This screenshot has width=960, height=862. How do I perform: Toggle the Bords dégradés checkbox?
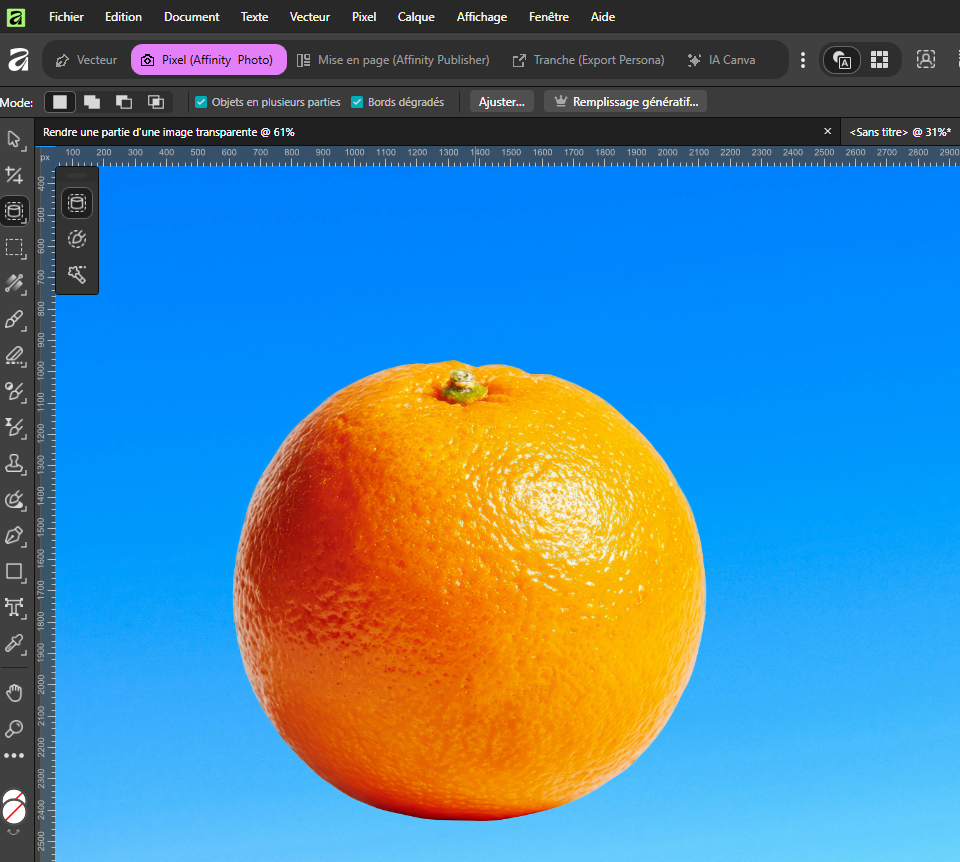pos(357,102)
